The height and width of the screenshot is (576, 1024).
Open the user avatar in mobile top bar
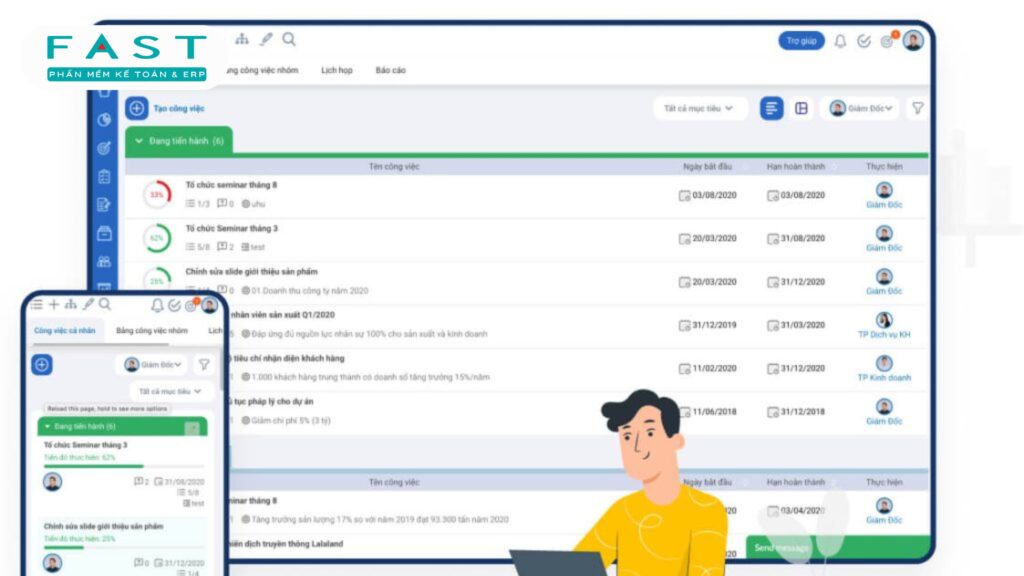coord(210,305)
